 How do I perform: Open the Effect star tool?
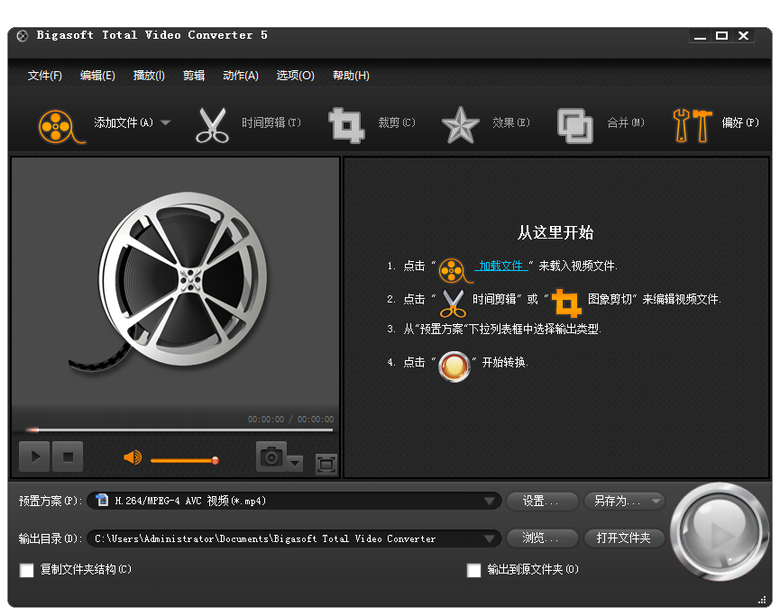click(x=460, y=125)
